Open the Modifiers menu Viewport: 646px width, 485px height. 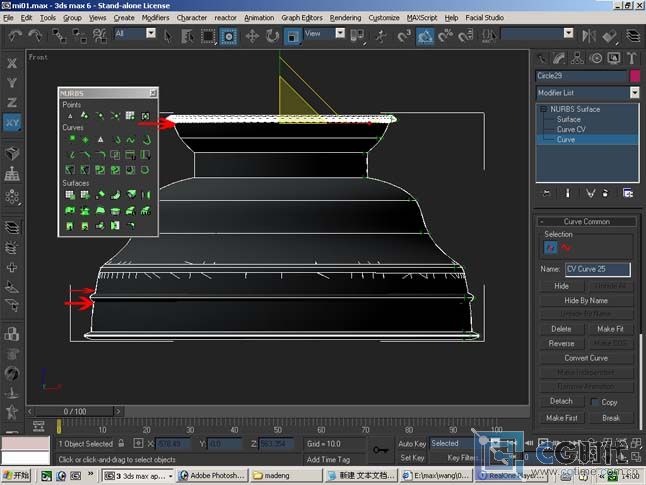click(155, 18)
